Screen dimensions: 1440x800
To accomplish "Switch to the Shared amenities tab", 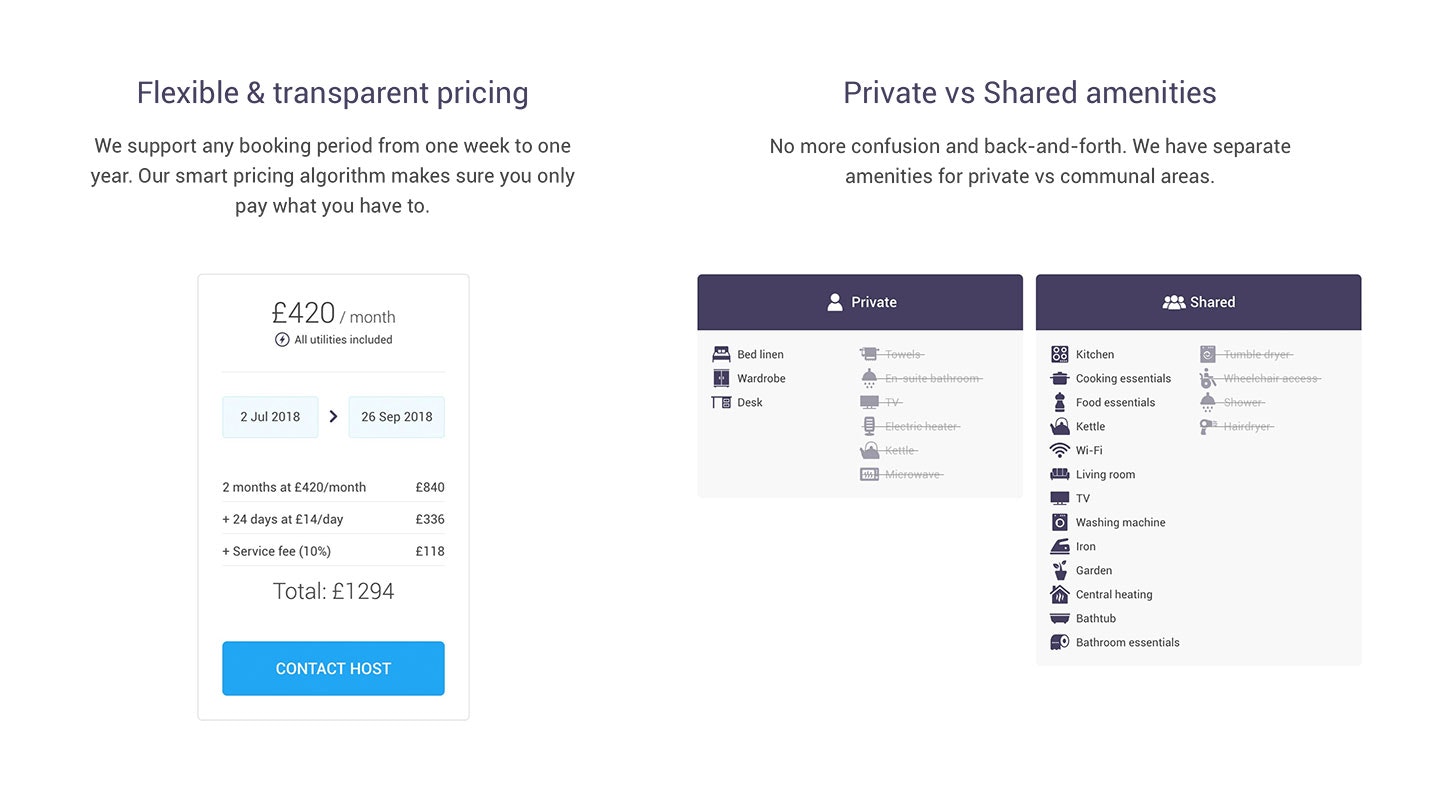I will tap(1198, 302).
